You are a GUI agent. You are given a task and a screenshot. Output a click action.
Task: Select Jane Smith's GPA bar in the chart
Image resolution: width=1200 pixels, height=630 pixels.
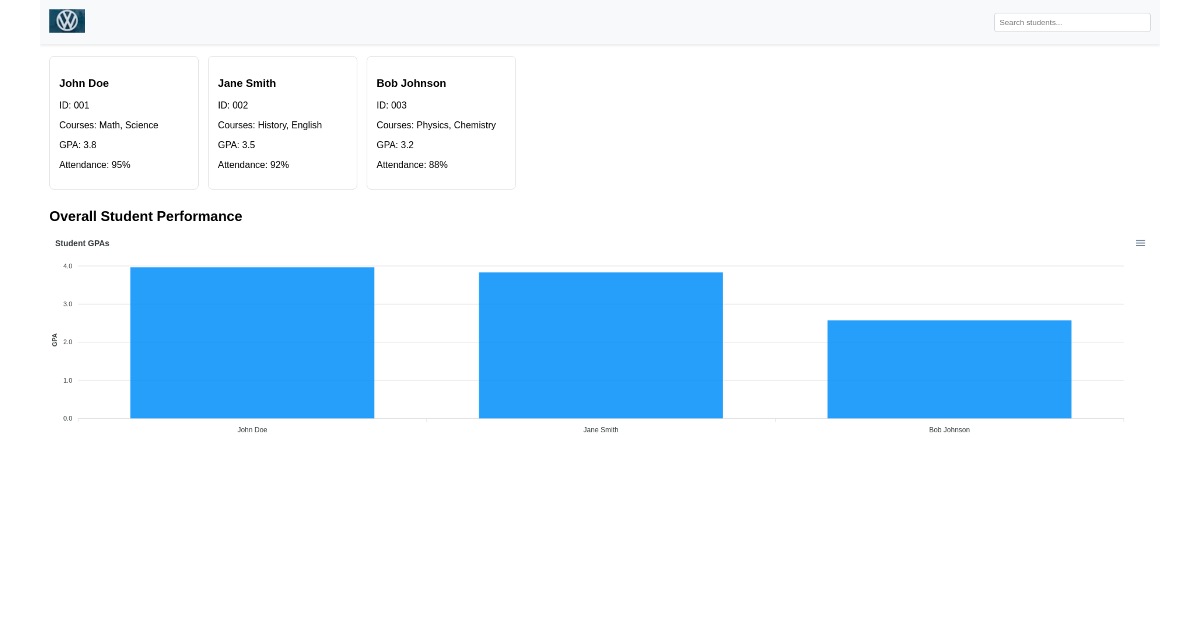coord(601,345)
